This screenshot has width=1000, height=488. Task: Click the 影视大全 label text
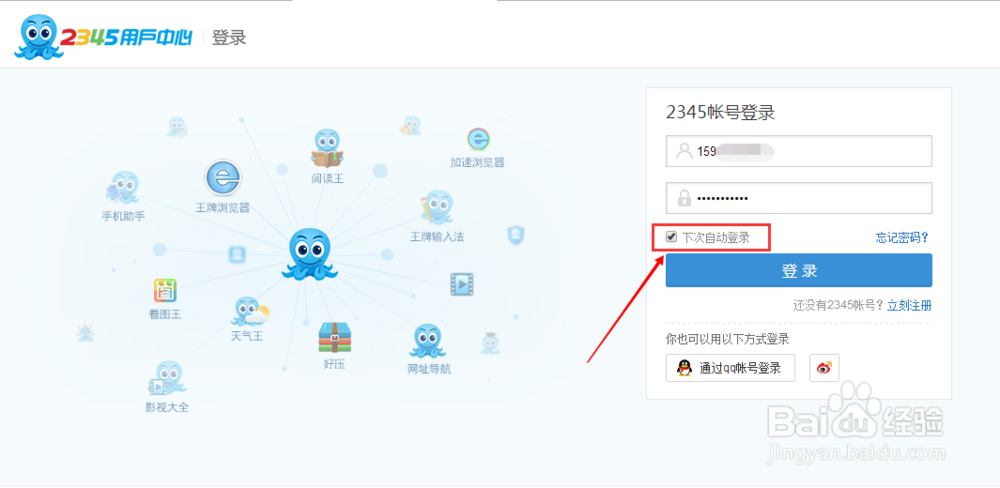(x=167, y=407)
